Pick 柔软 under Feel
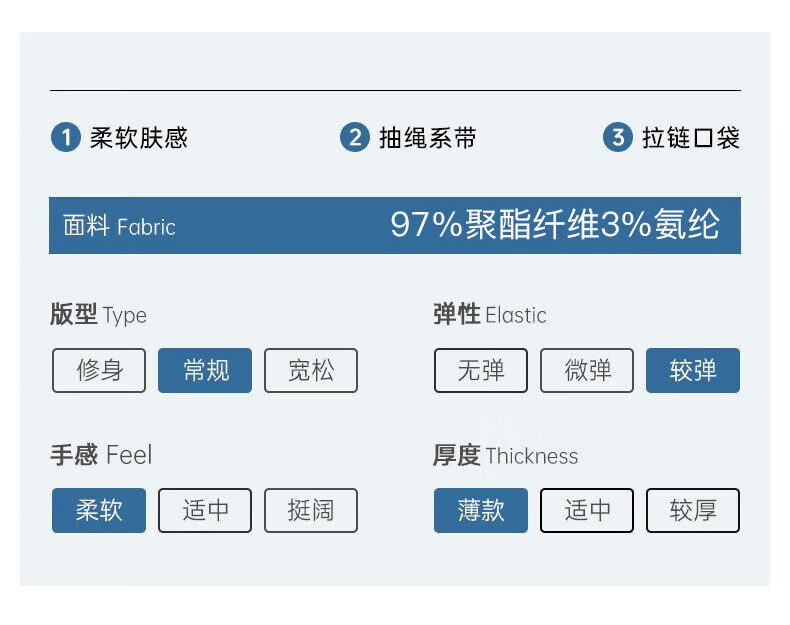The image size is (790, 625). (99, 510)
